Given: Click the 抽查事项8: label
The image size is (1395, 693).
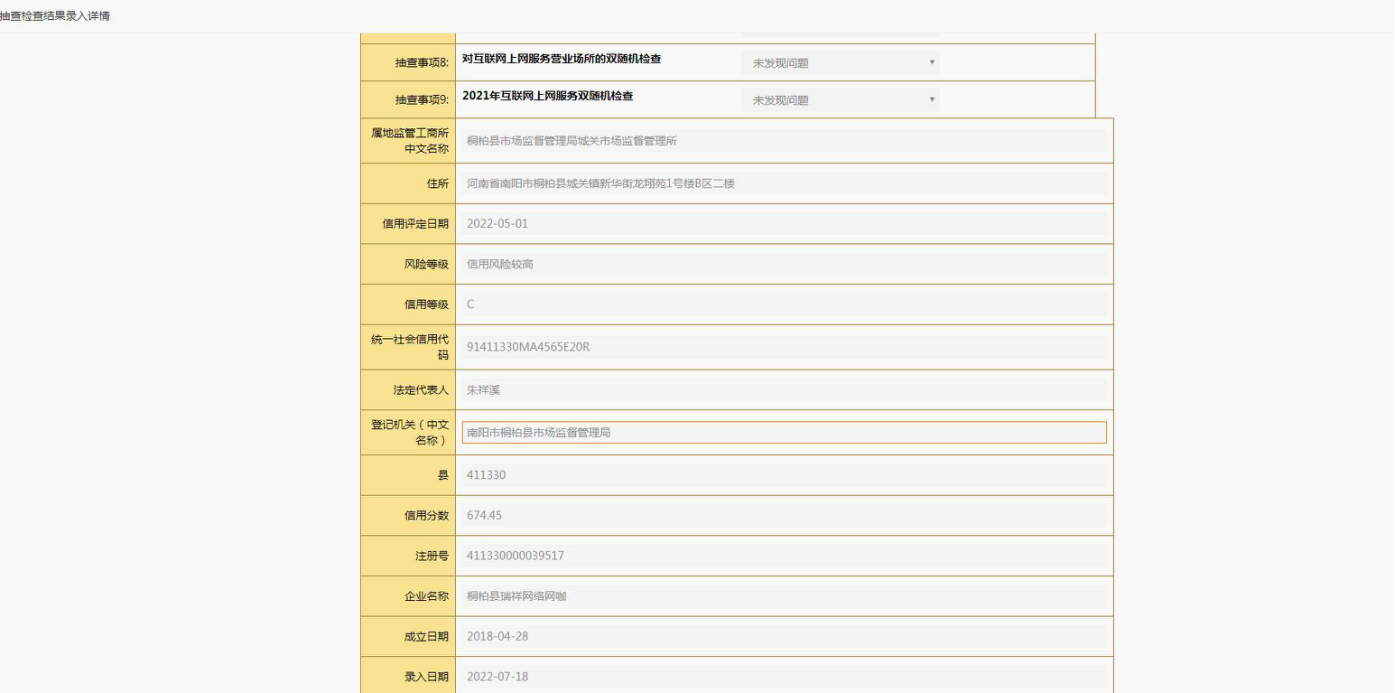Looking at the screenshot, I should point(422,63).
